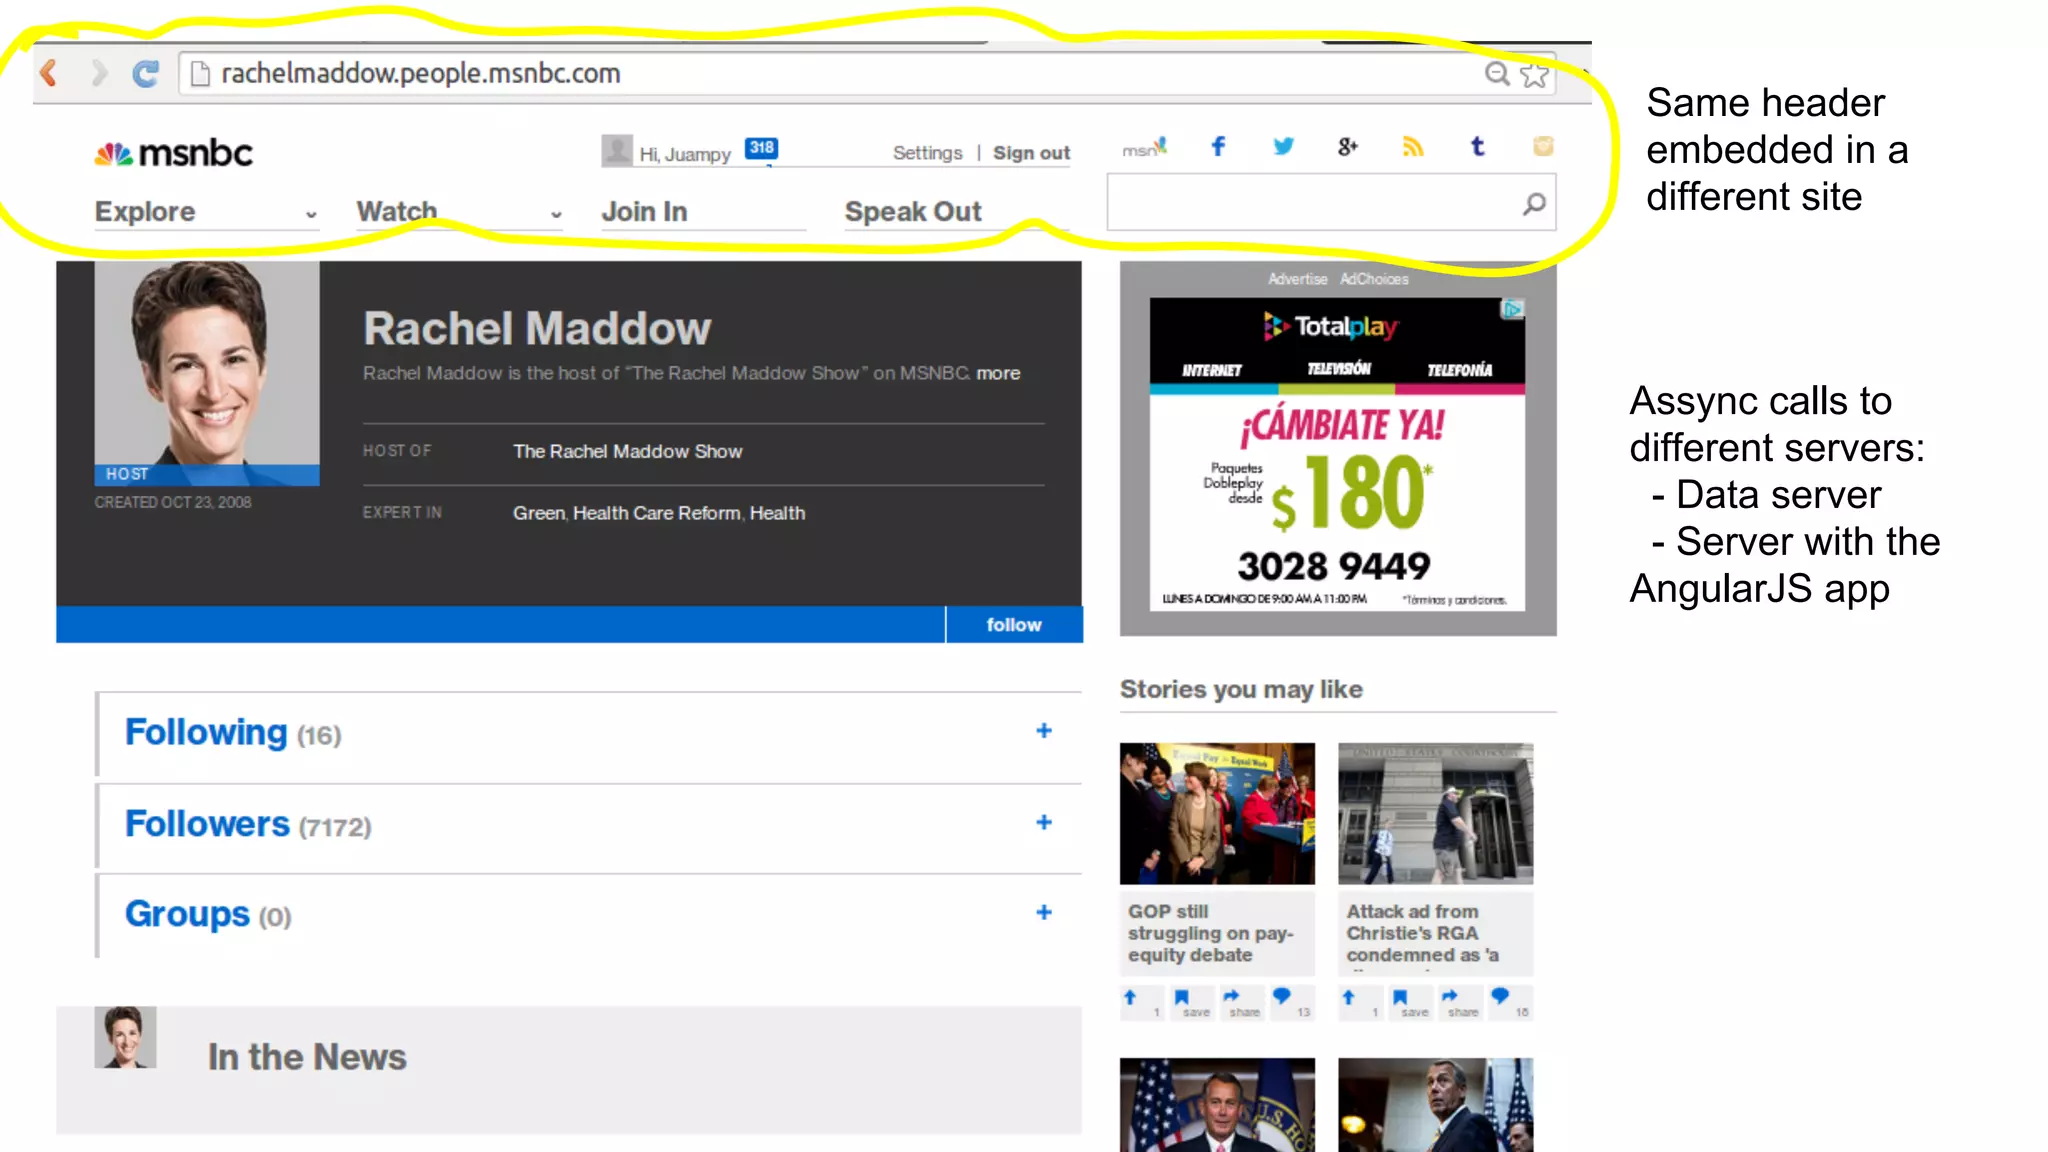The height and width of the screenshot is (1152, 2048).
Task: Click the 'more' link in Maddow's bio
Action: (998, 373)
